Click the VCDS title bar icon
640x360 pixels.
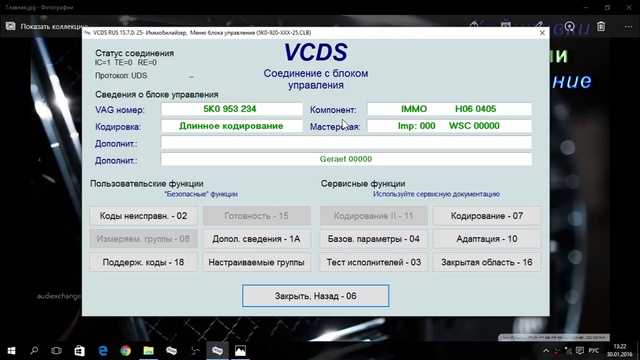[x=87, y=33]
